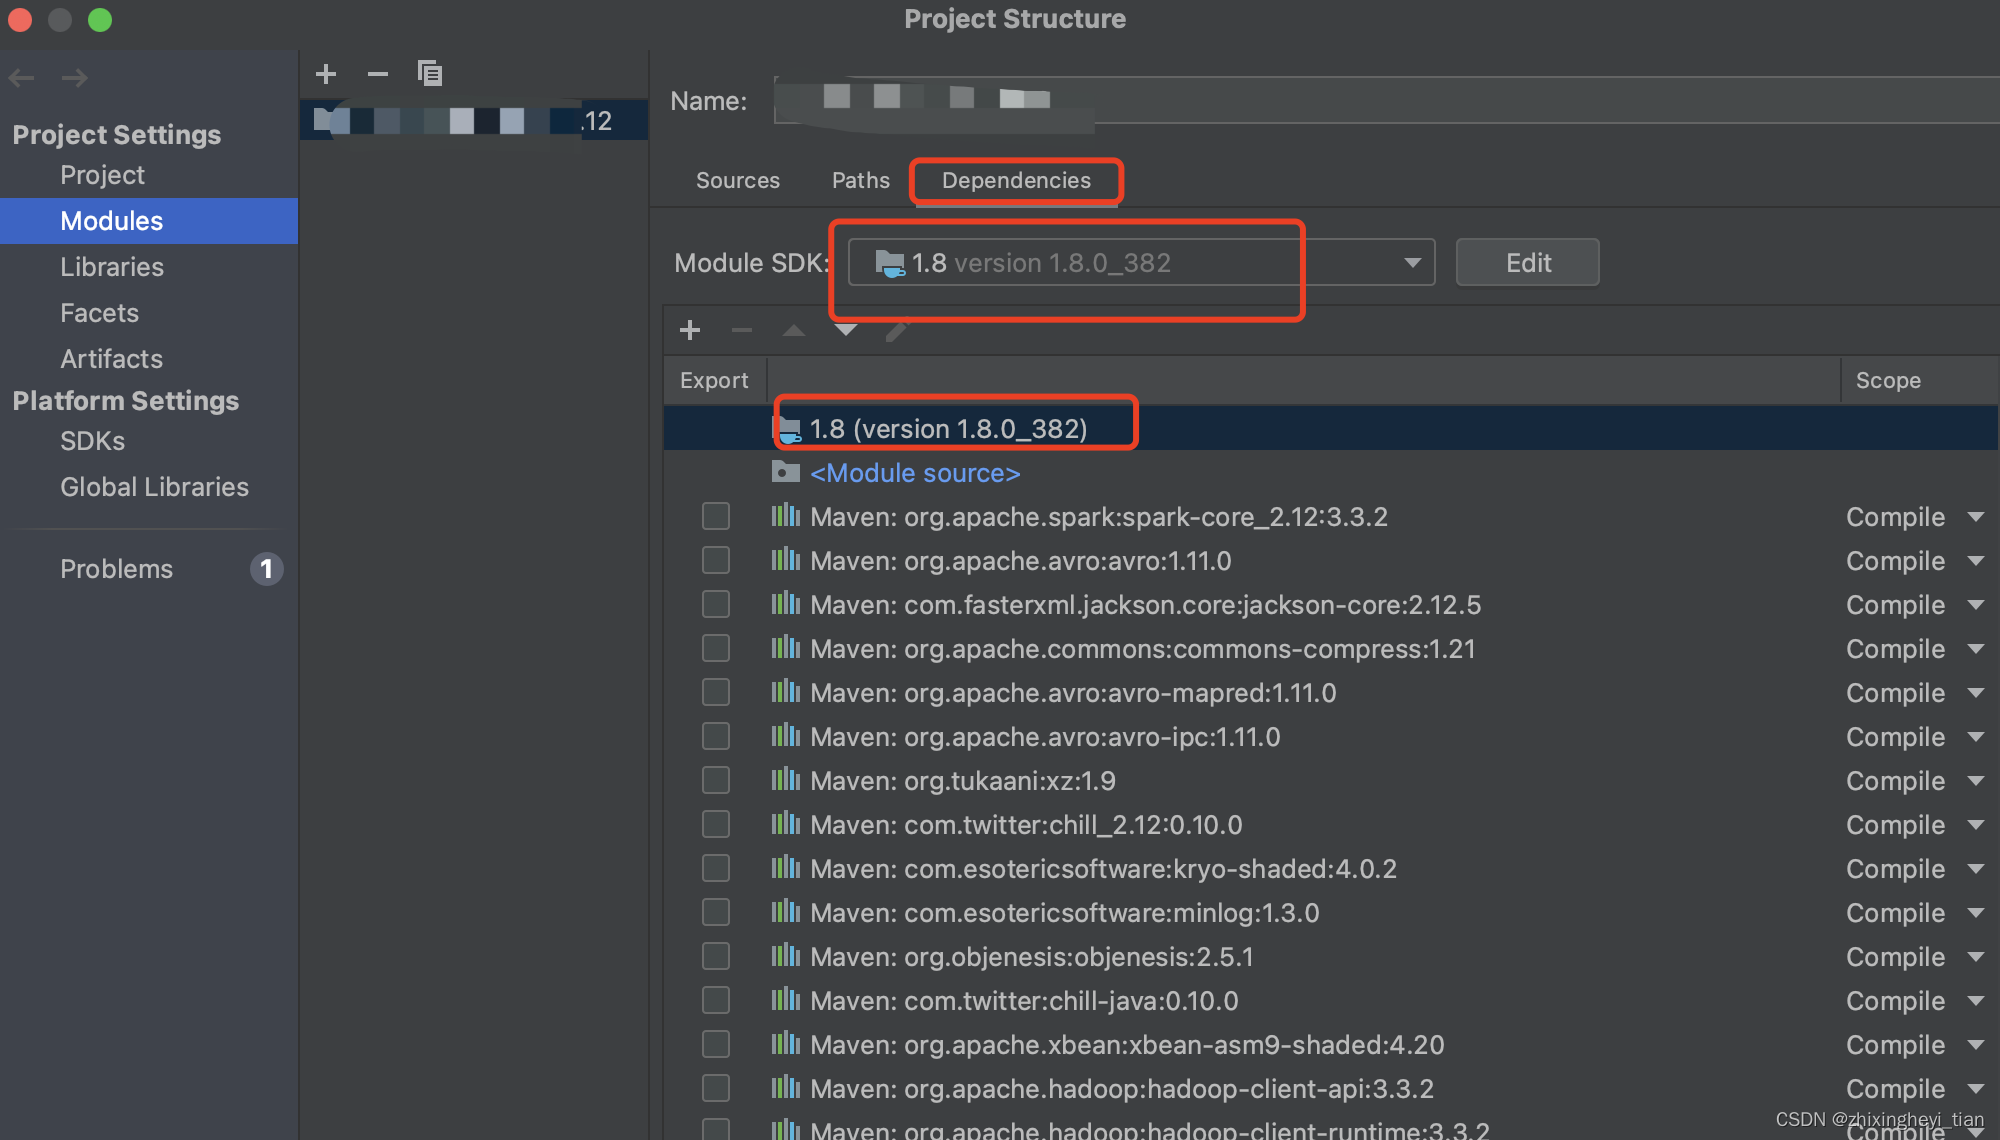The image size is (2000, 1140).
Task: Switch to the Paths tab
Action: pos(860,180)
